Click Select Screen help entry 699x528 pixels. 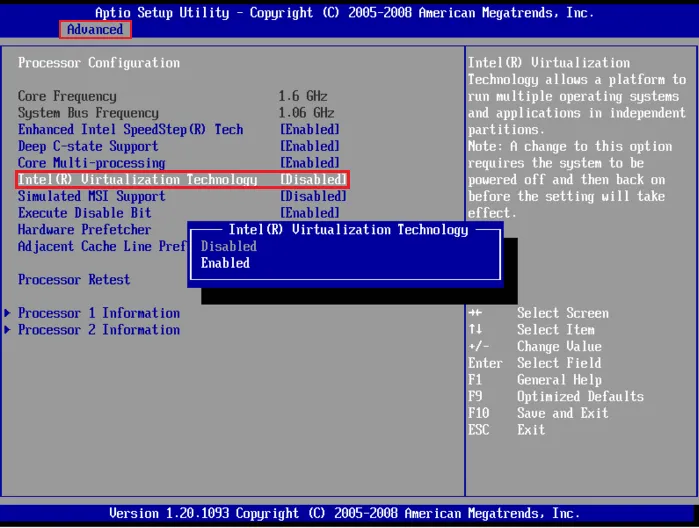pos(563,313)
